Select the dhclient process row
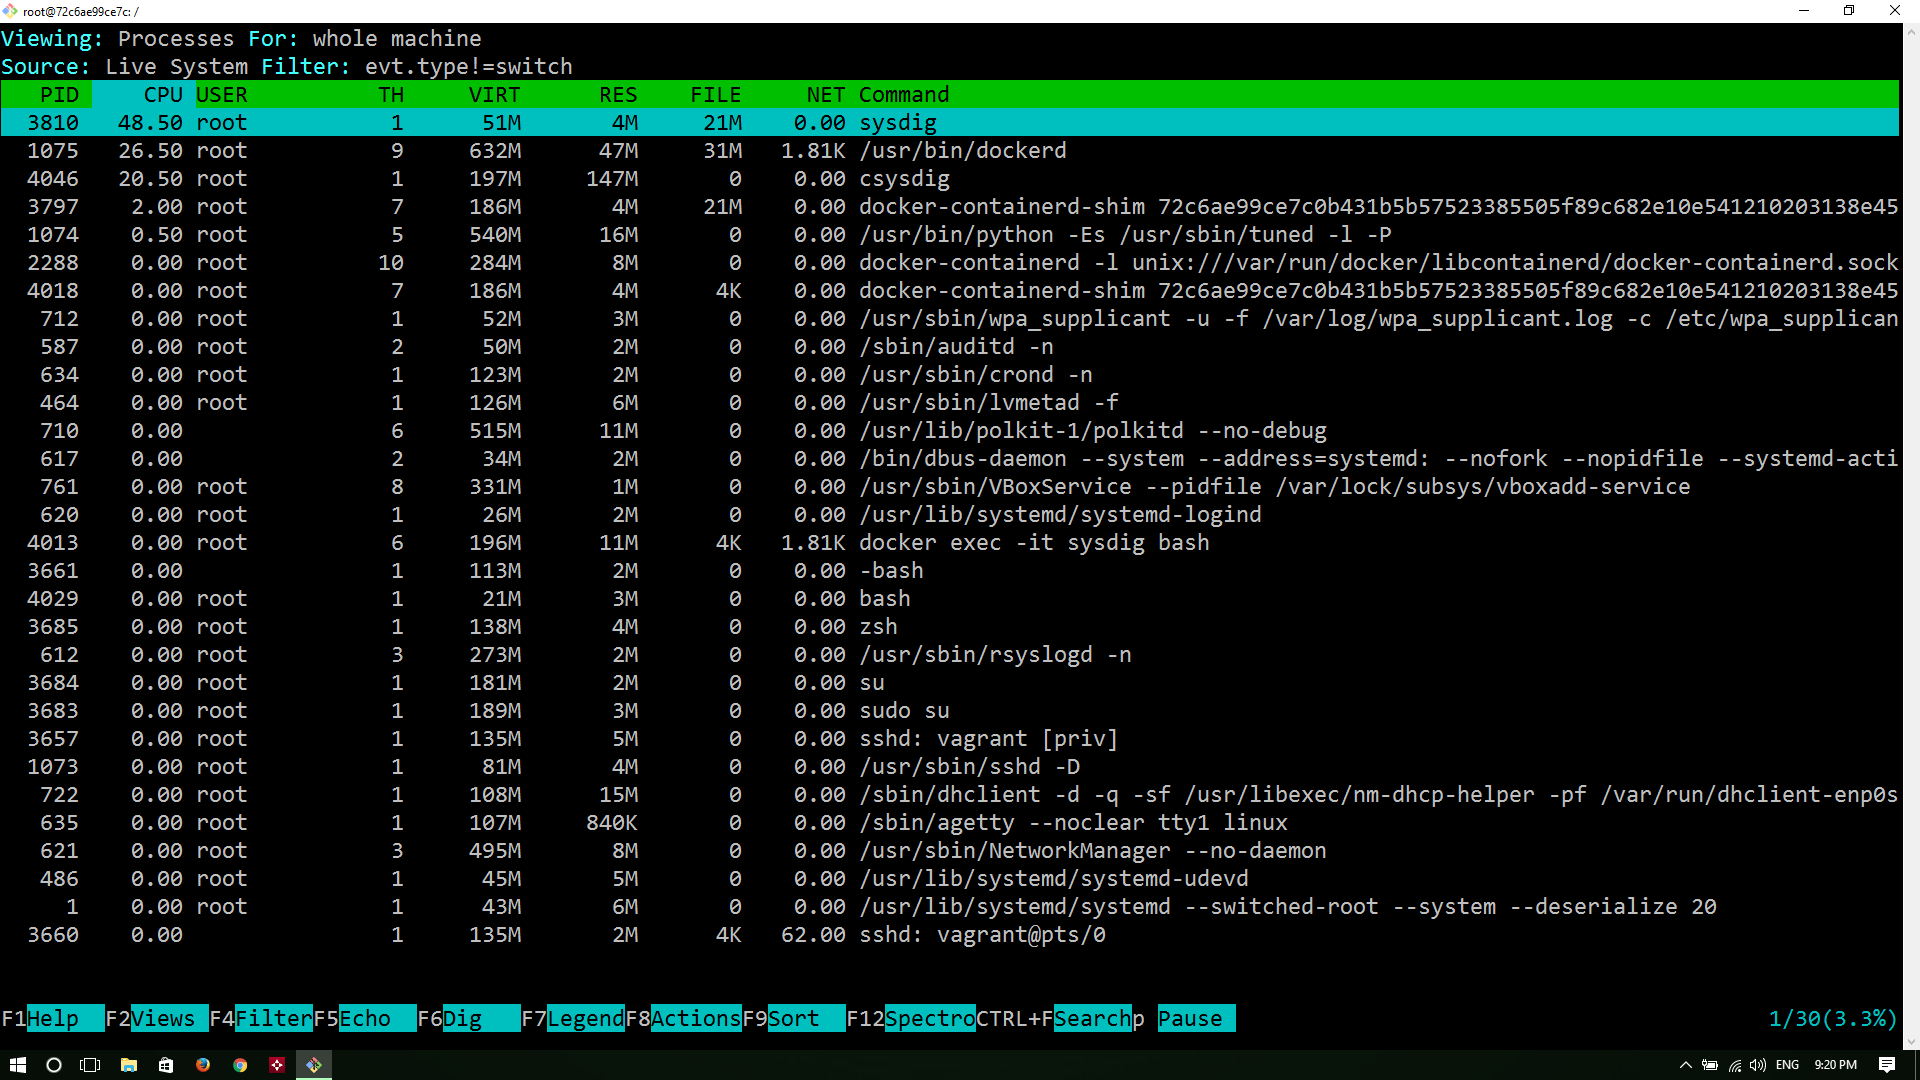The height and width of the screenshot is (1080, 1920). pyautogui.click(x=950, y=794)
